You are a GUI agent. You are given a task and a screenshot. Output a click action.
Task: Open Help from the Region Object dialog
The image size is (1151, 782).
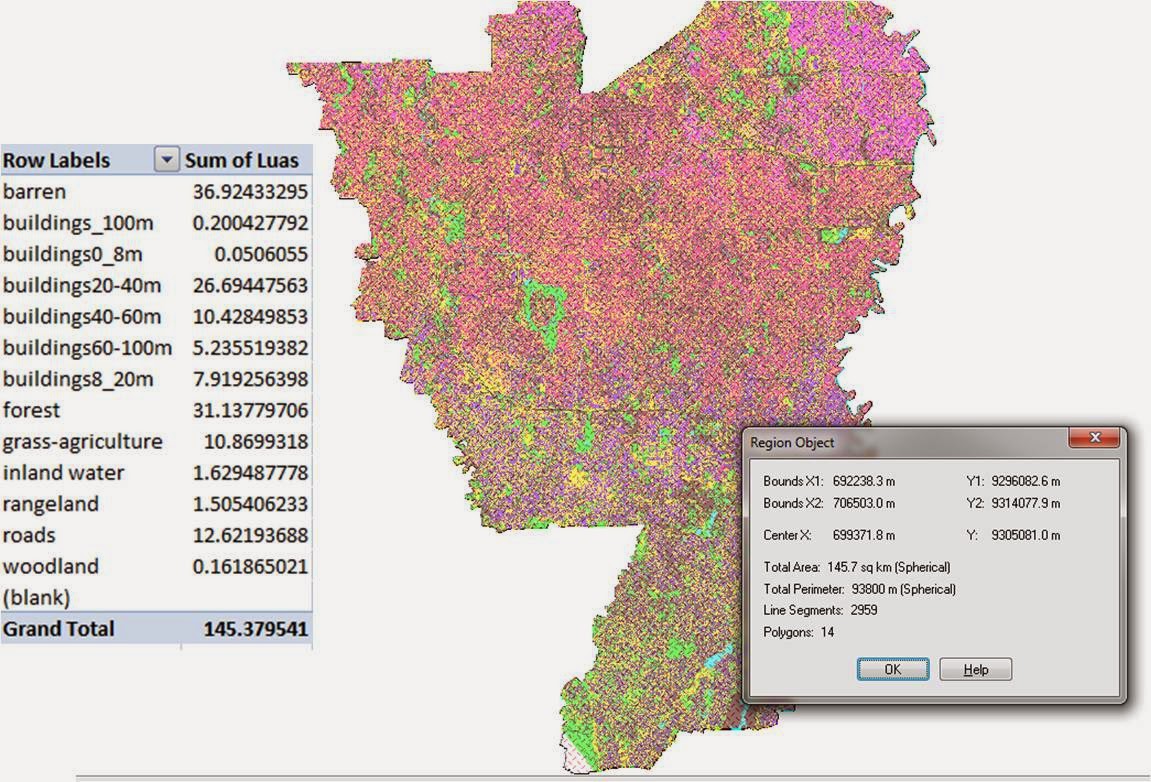[975, 669]
